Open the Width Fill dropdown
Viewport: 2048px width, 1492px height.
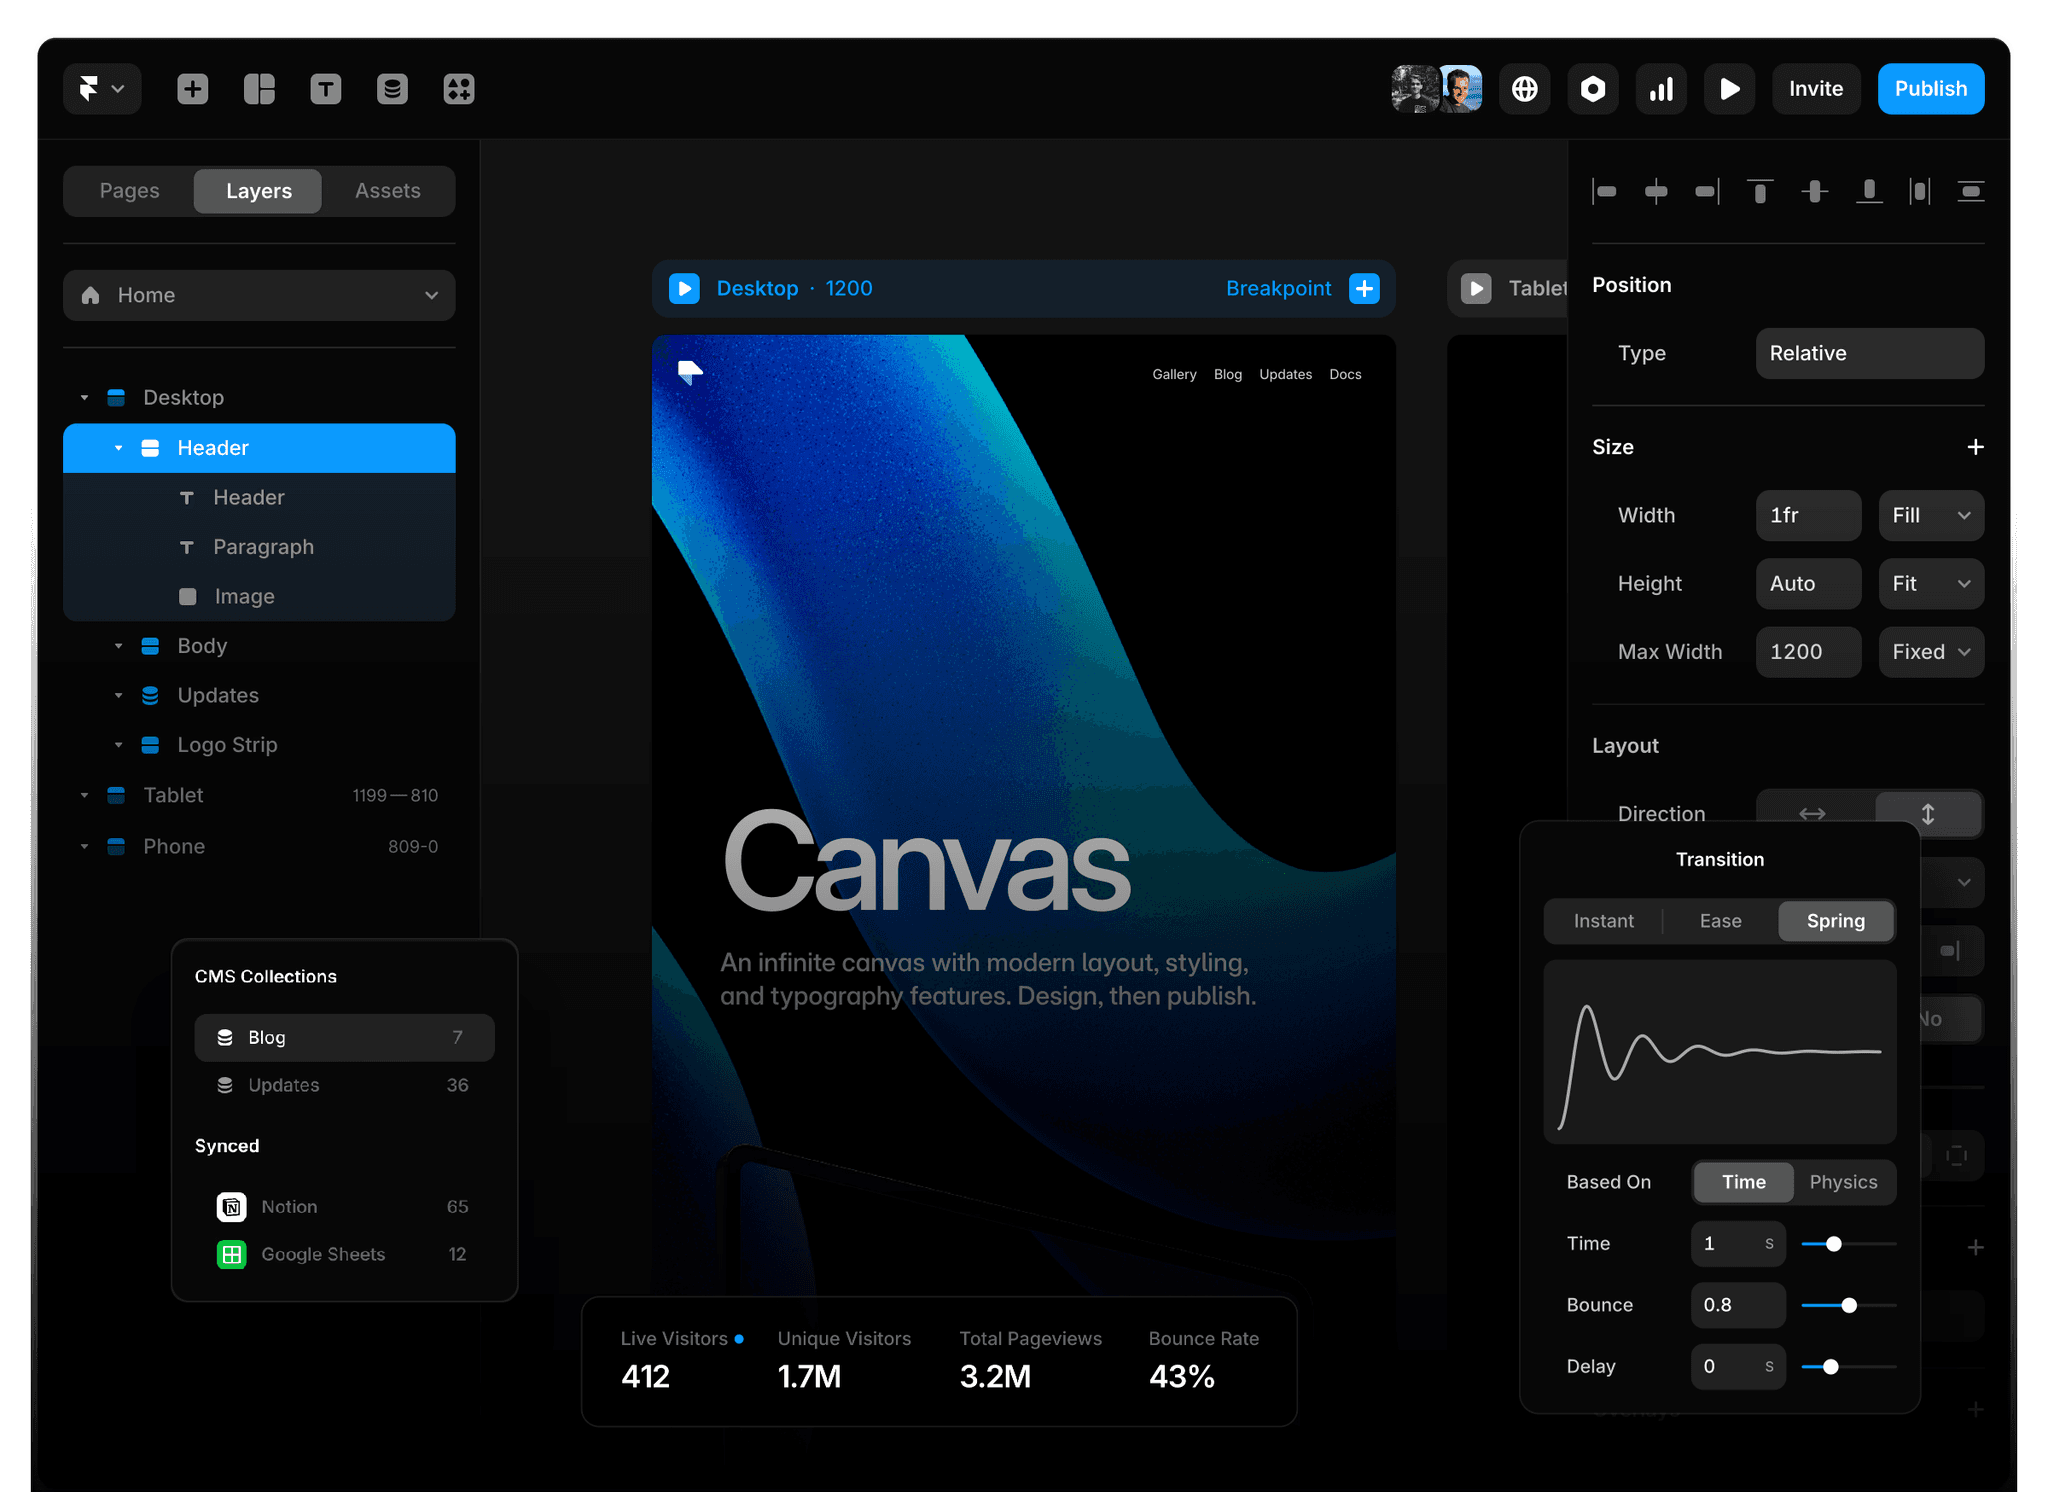pyautogui.click(x=1930, y=515)
